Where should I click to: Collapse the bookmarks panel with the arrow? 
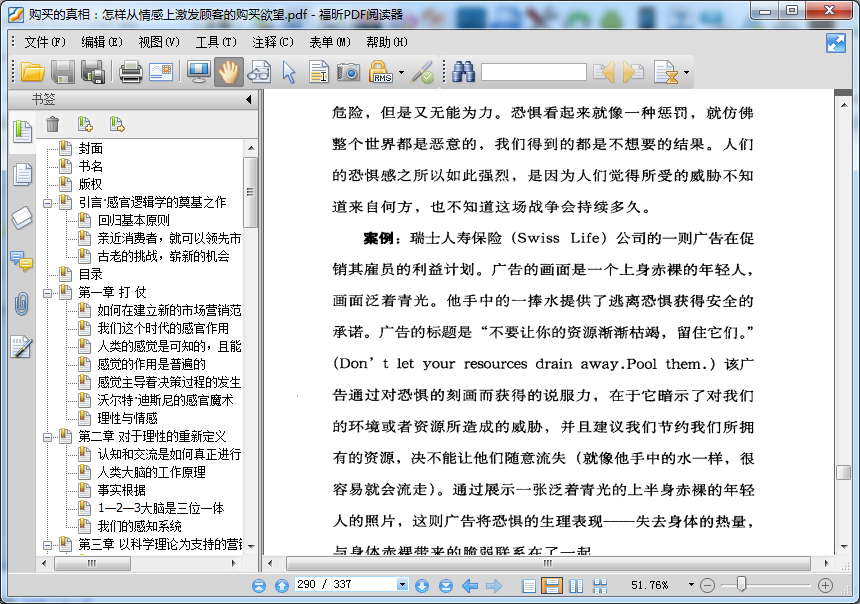[248, 99]
